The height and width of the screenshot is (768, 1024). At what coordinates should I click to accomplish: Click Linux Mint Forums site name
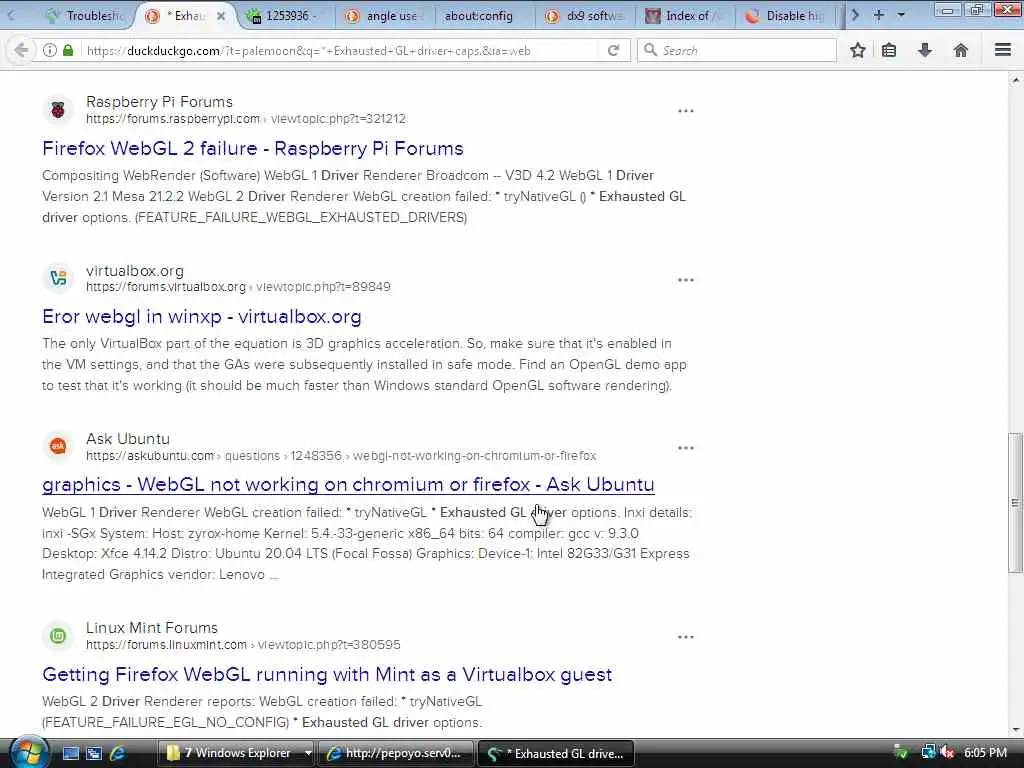click(x=152, y=628)
